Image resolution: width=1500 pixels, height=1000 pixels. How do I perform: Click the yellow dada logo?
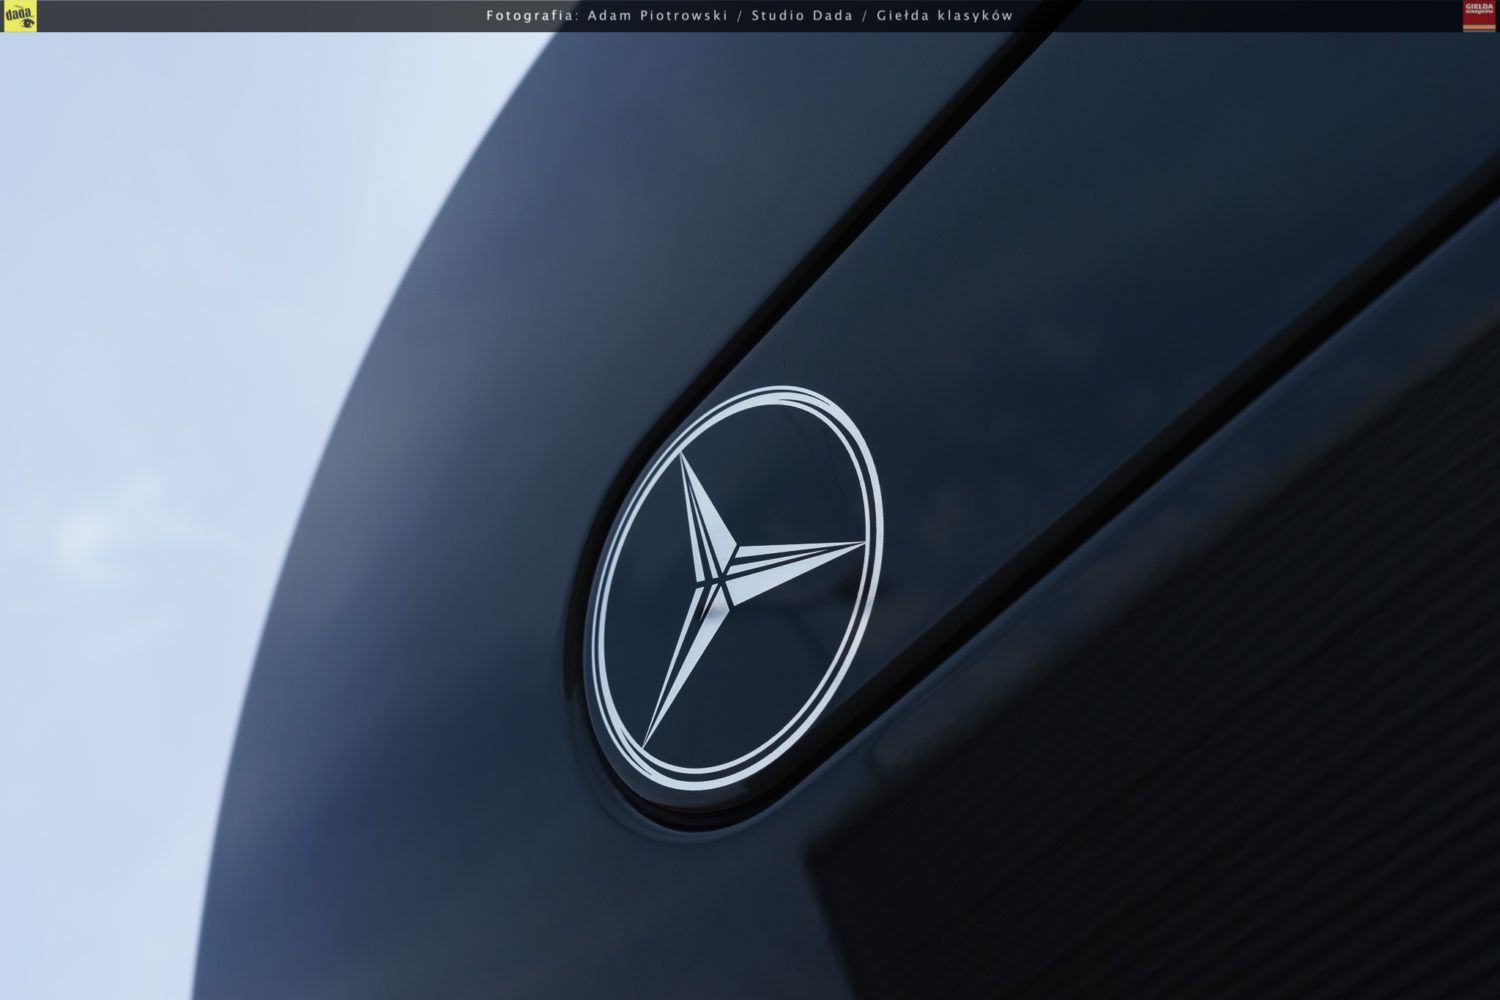[x=20, y=16]
